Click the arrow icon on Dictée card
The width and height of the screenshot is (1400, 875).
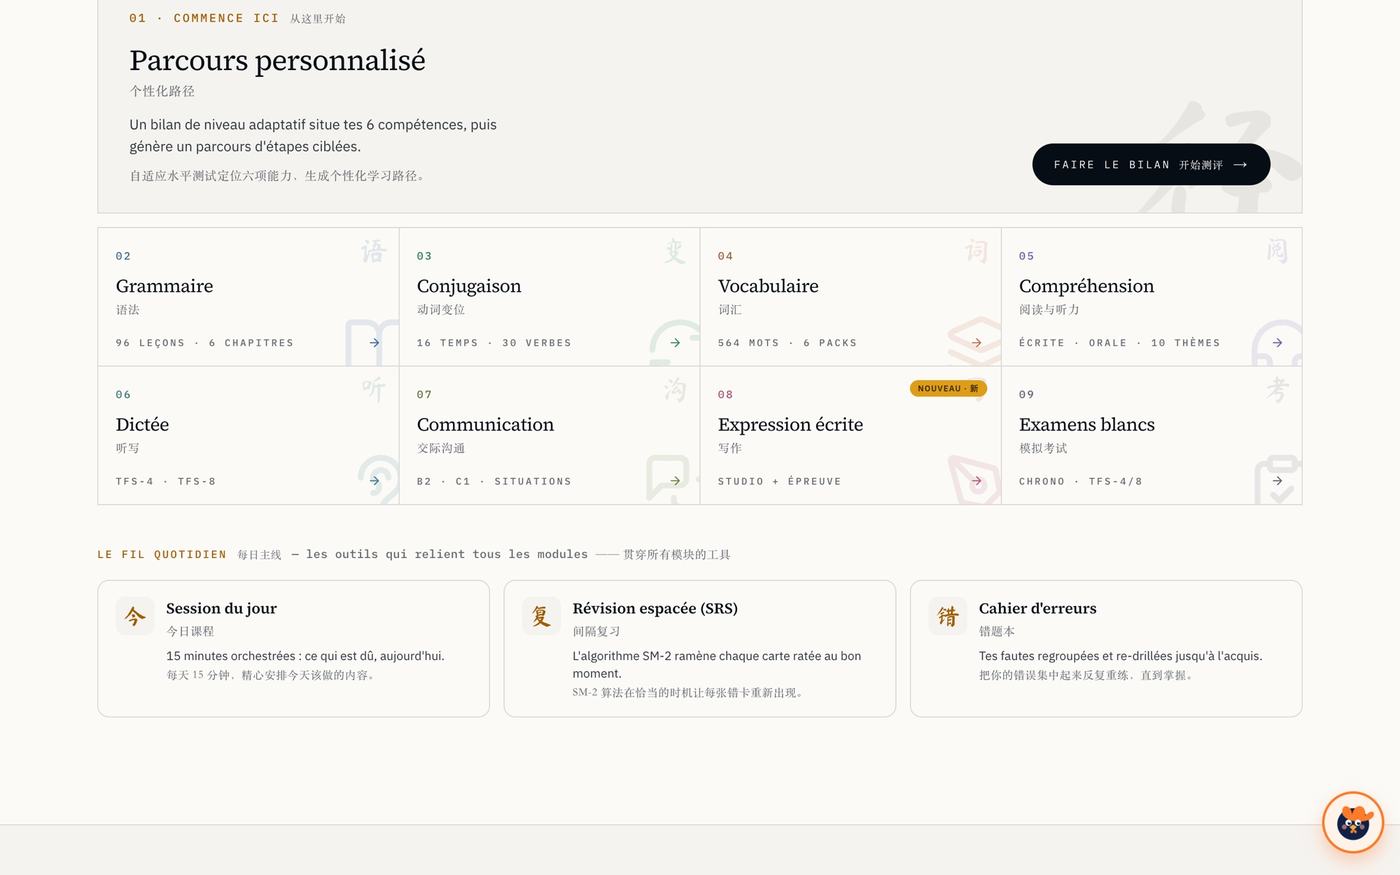click(374, 481)
